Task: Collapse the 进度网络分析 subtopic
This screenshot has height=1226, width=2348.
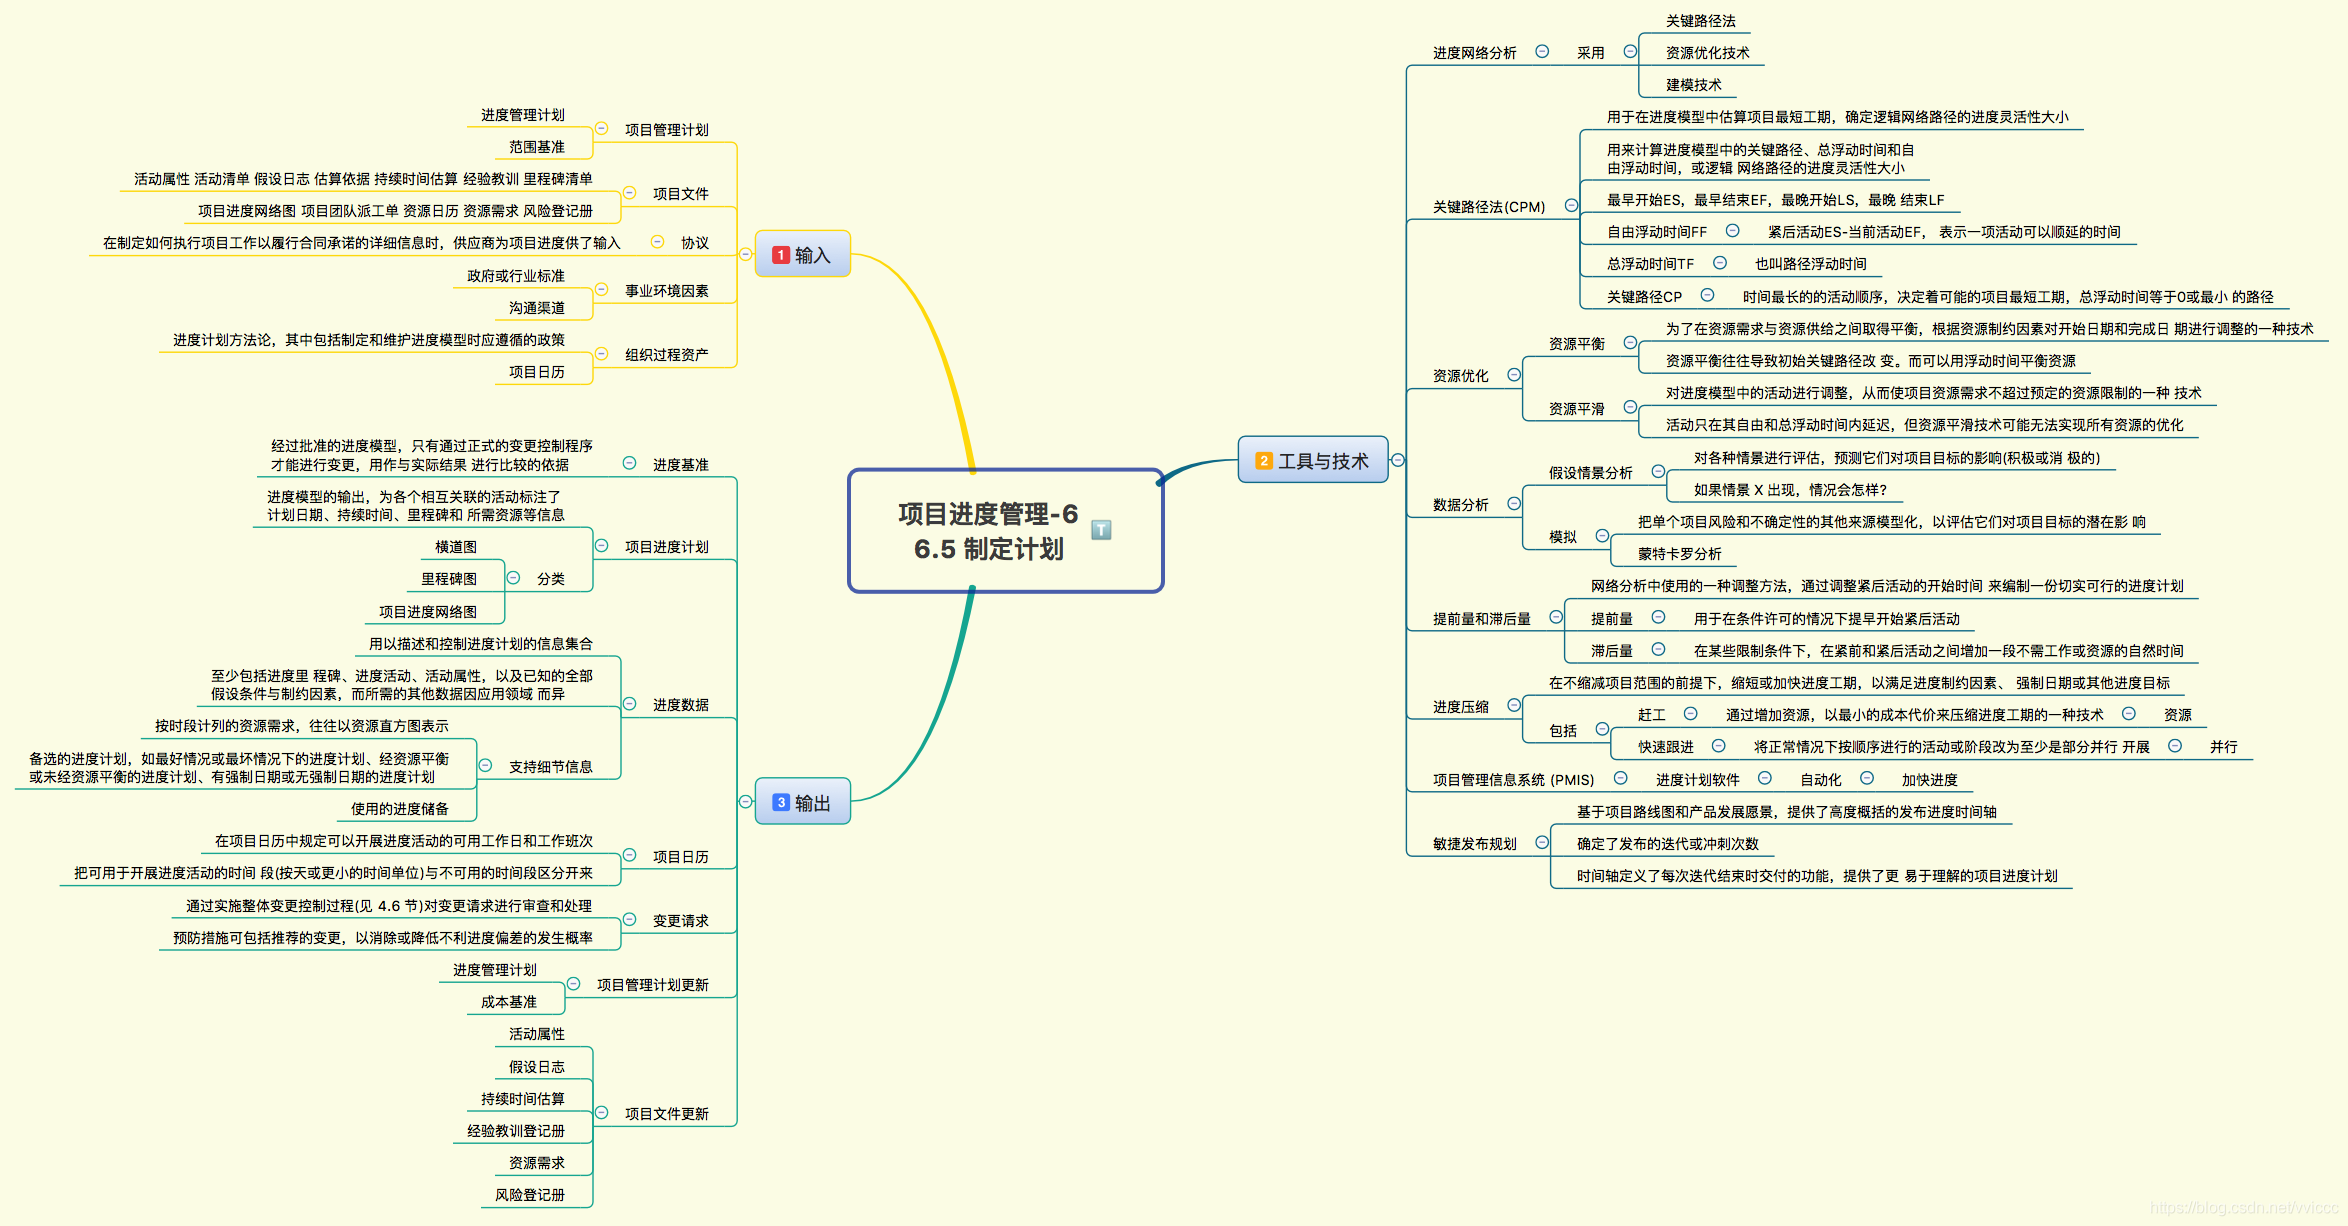Action: pyautogui.click(x=1542, y=51)
